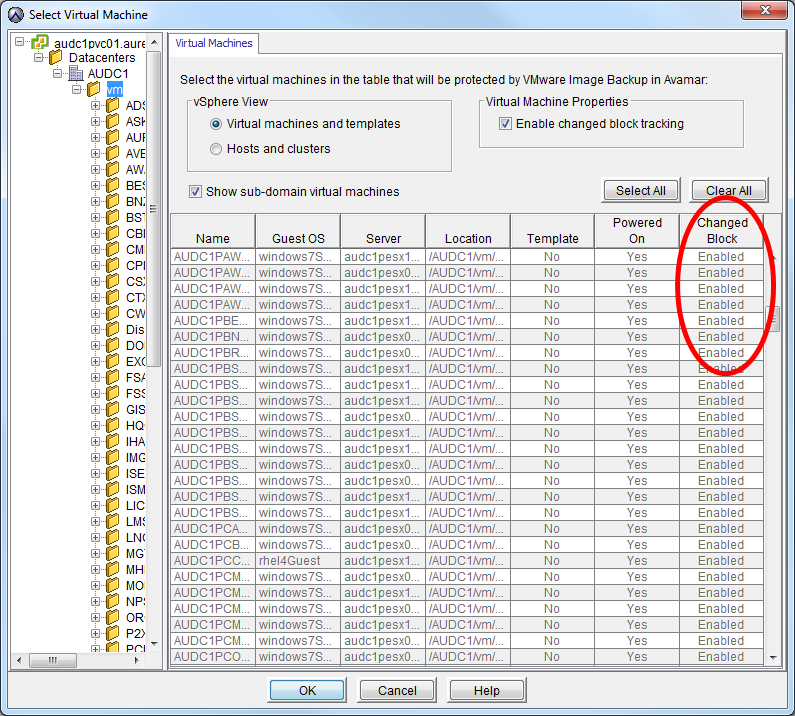Sort by Guest OS column header
This screenshot has width=795, height=716.
pyautogui.click(x=298, y=231)
